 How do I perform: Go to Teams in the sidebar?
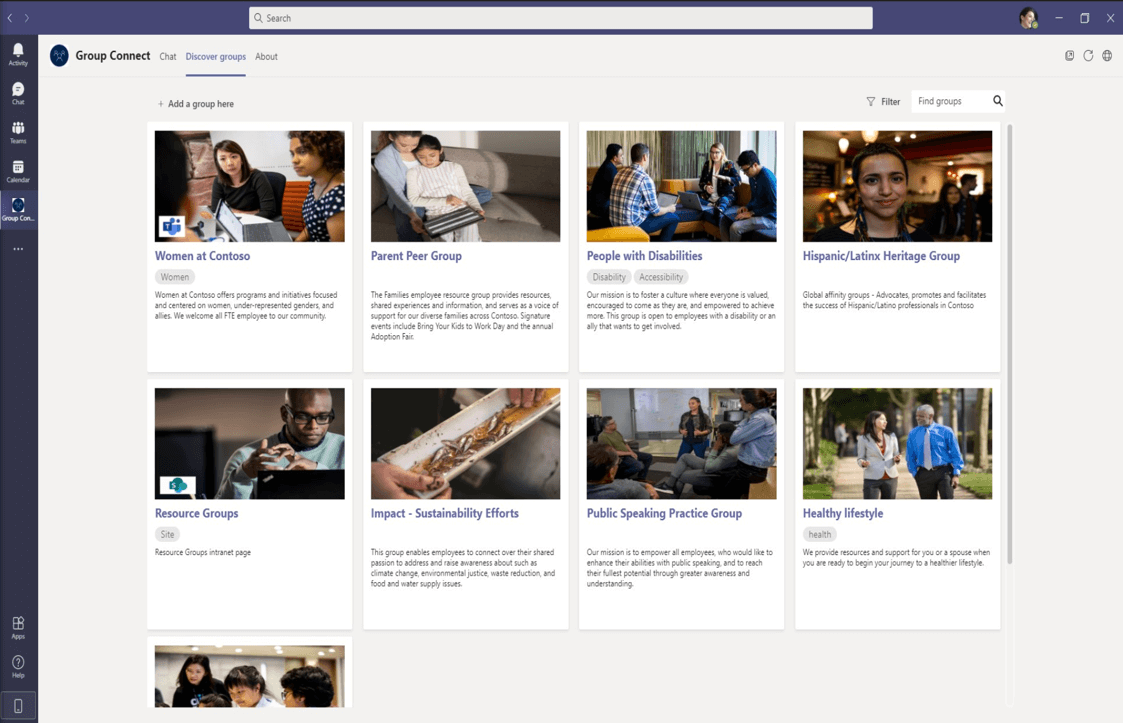[x=18, y=132]
